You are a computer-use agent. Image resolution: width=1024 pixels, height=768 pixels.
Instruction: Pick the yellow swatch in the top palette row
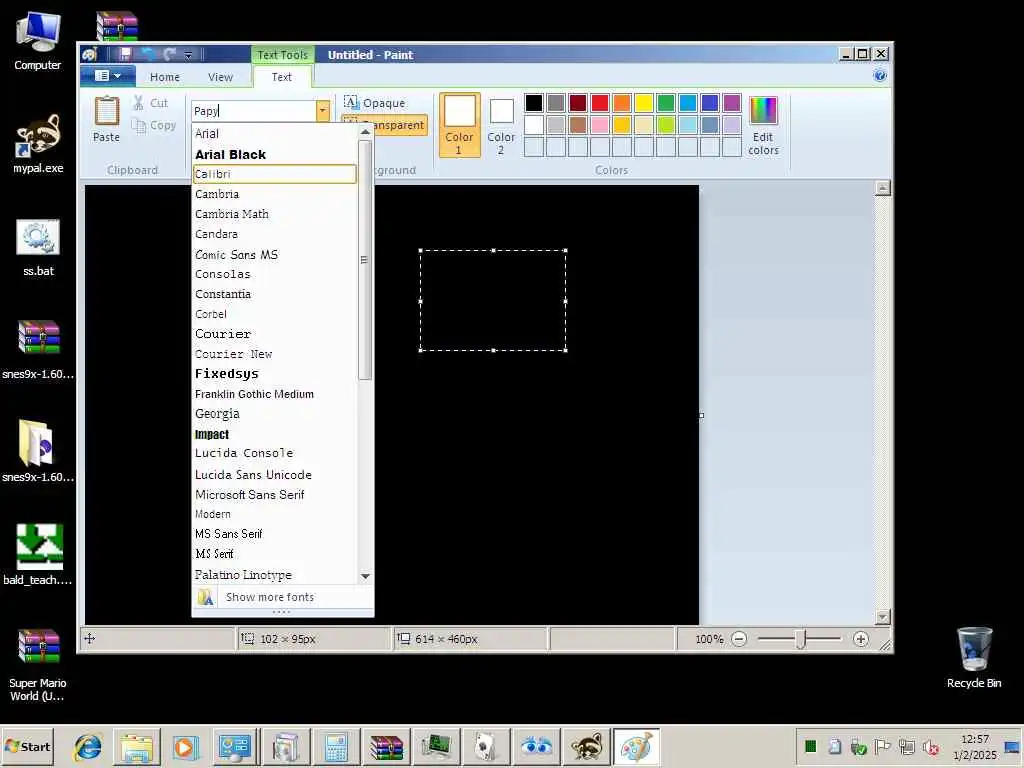tap(644, 103)
